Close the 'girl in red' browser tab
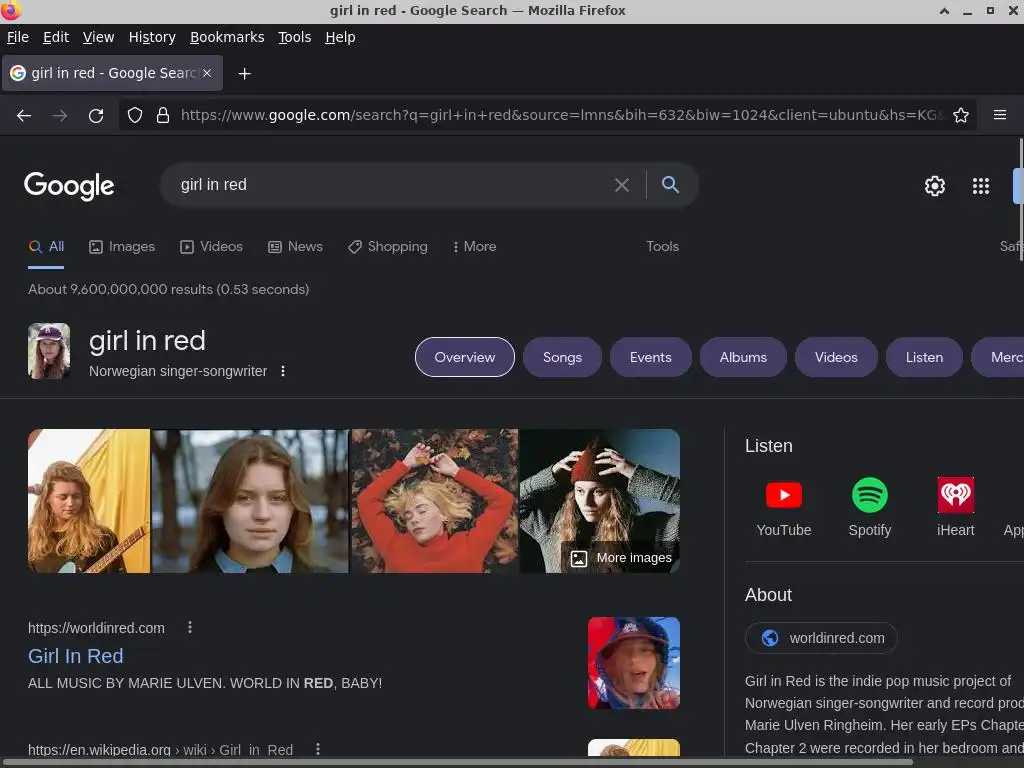Viewport: 1024px width, 768px height. [207, 73]
